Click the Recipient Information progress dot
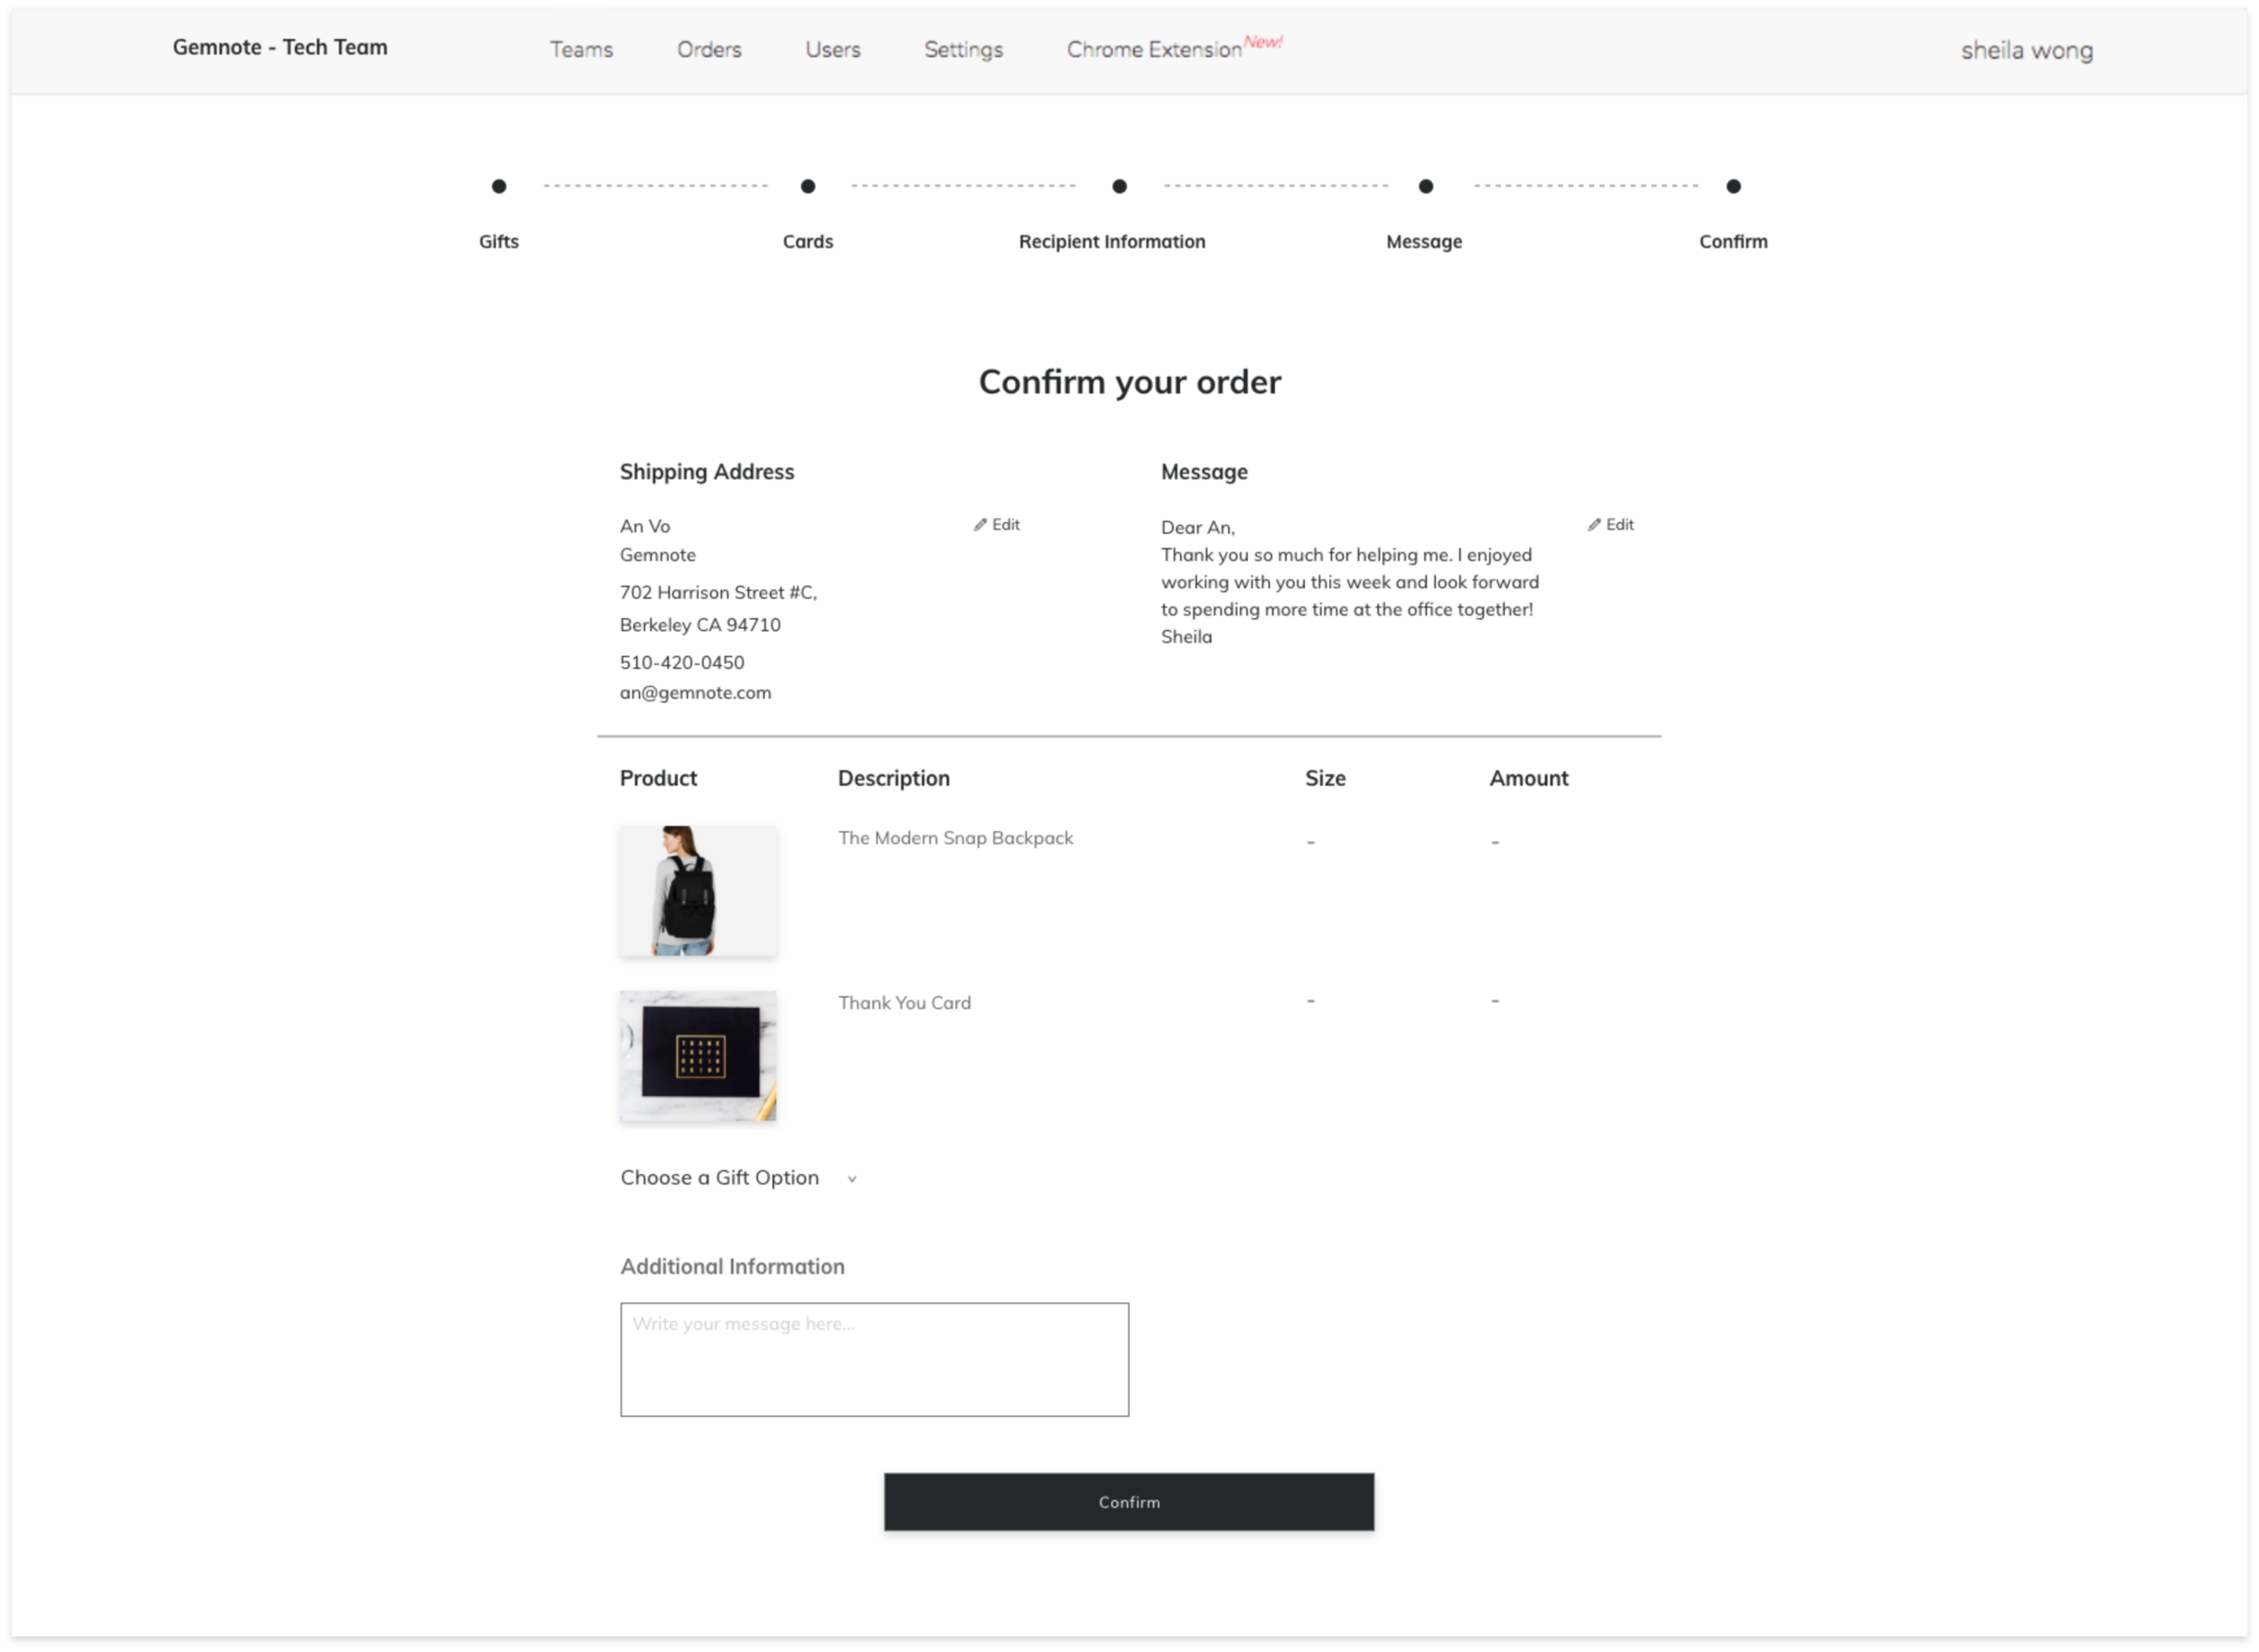 pos(1119,186)
